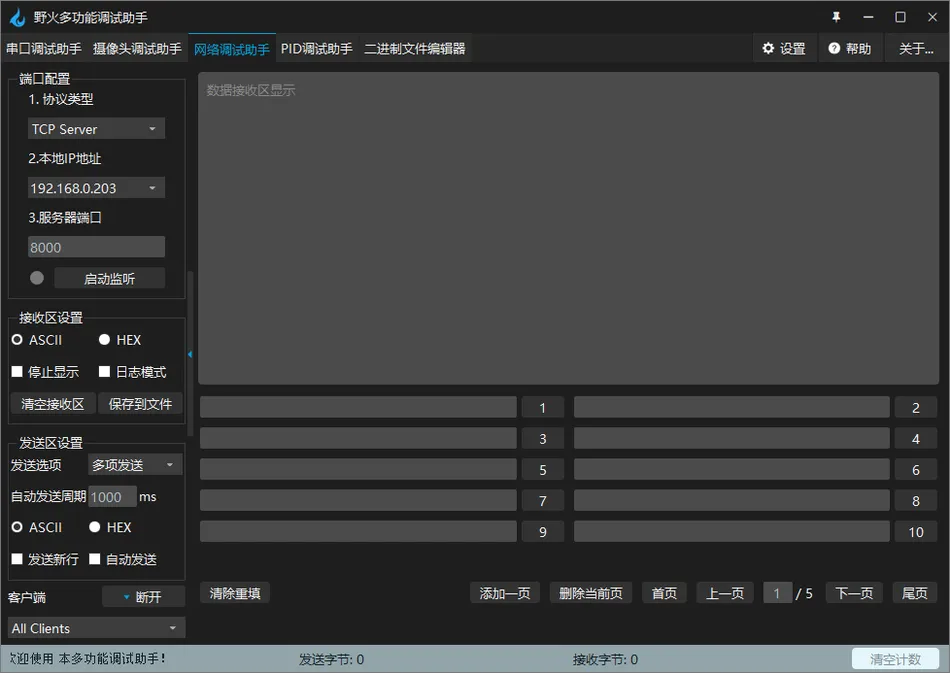This screenshot has width=950, height=673.
Task: Open settings via the gear icon
Action: (x=768, y=48)
